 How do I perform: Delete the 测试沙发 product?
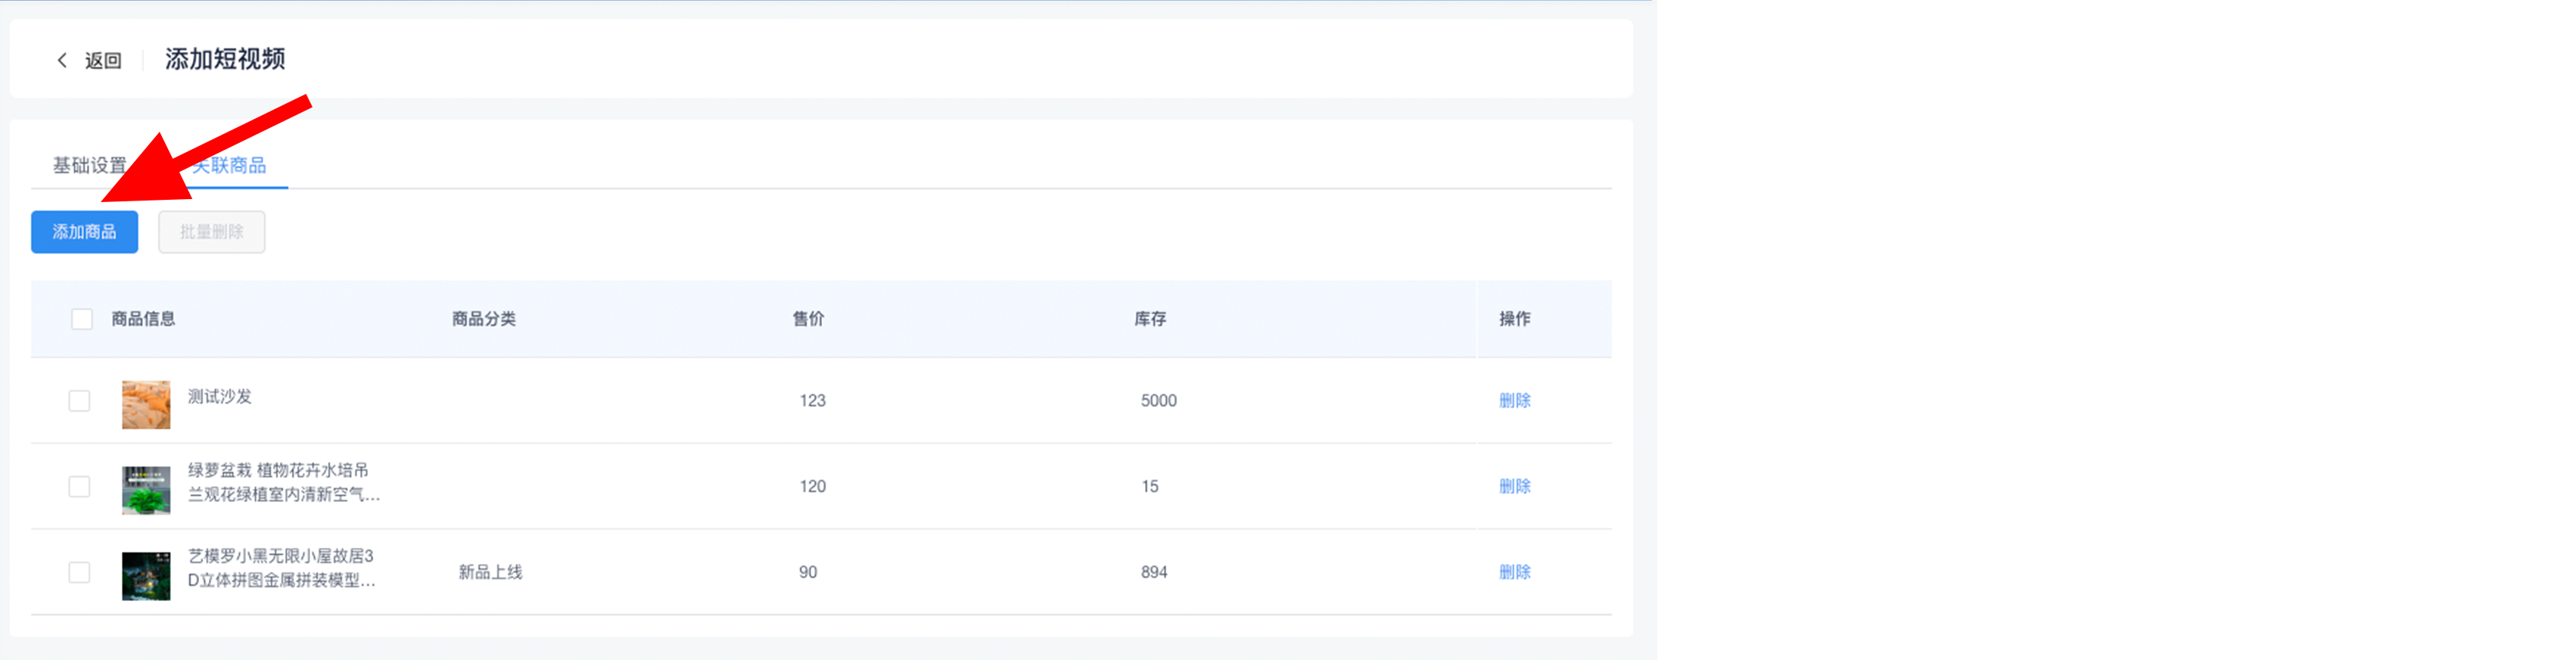click(1514, 401)
